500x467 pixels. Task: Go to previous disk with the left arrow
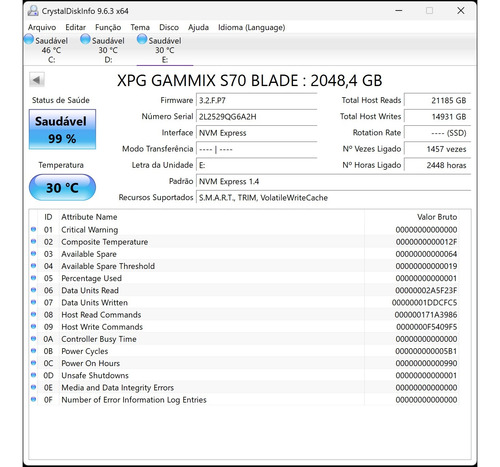tap(36, 80)
